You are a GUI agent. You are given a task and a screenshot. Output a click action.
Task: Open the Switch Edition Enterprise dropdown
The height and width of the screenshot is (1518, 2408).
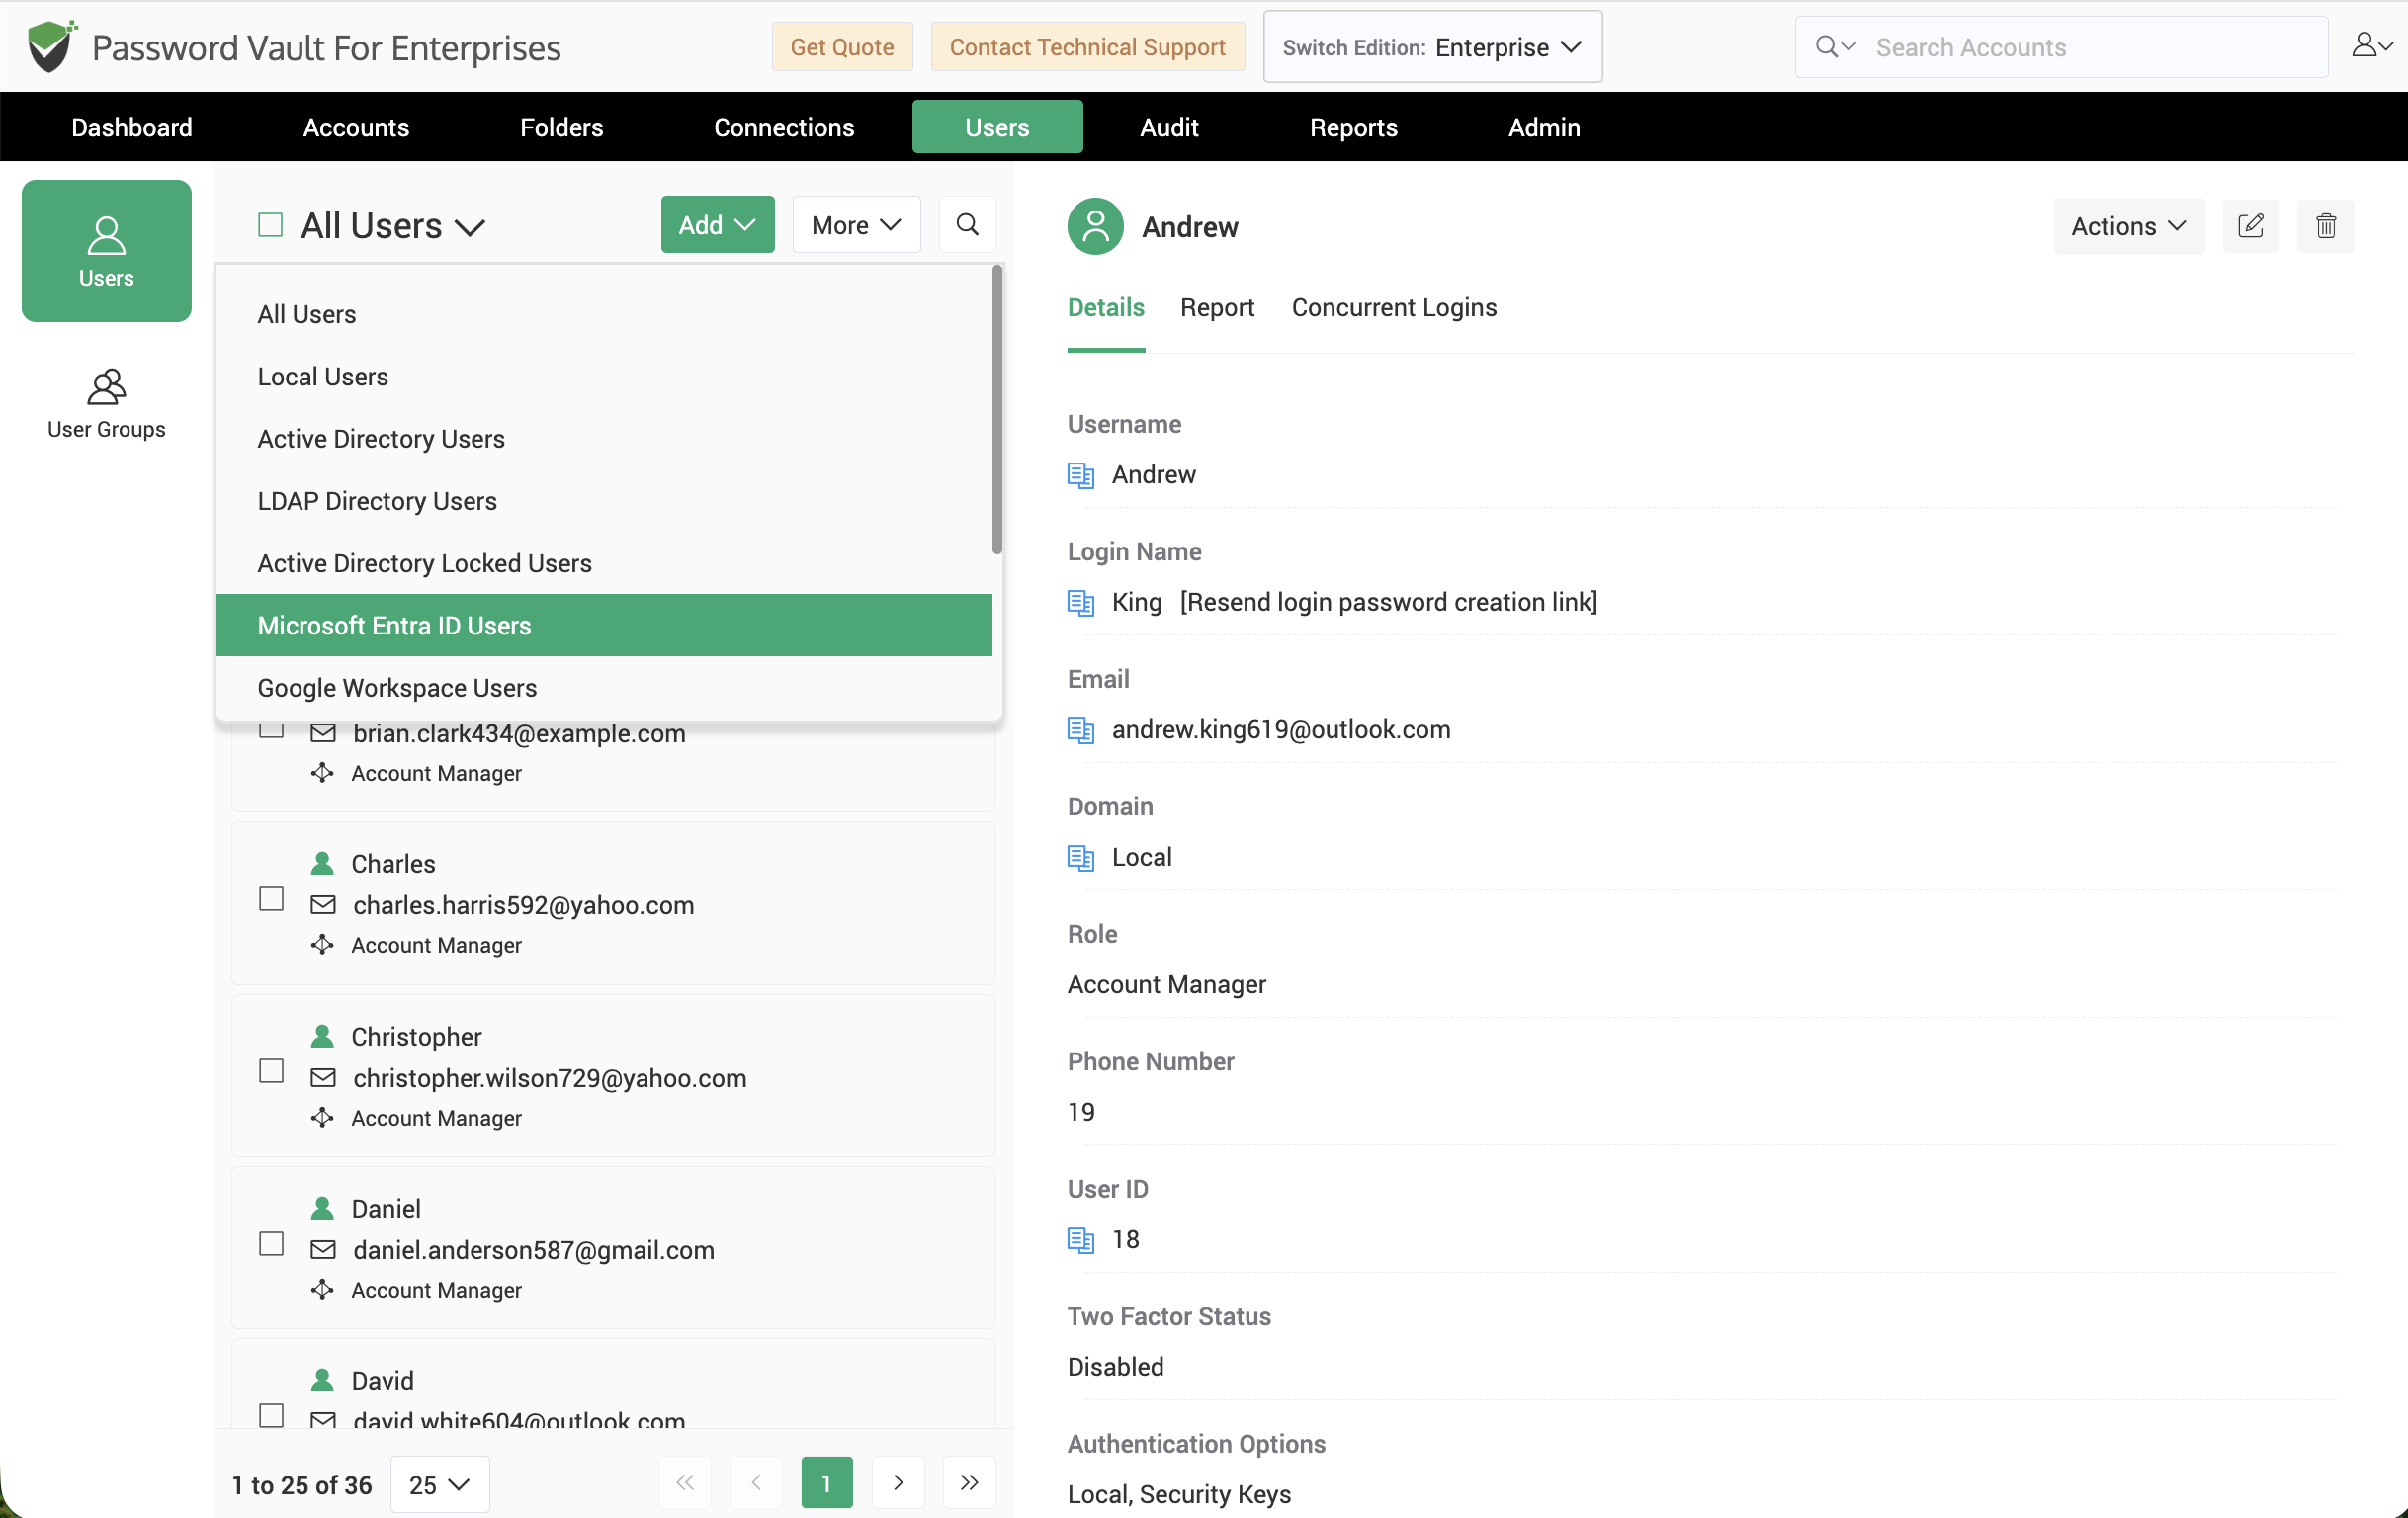(1432, 47)
